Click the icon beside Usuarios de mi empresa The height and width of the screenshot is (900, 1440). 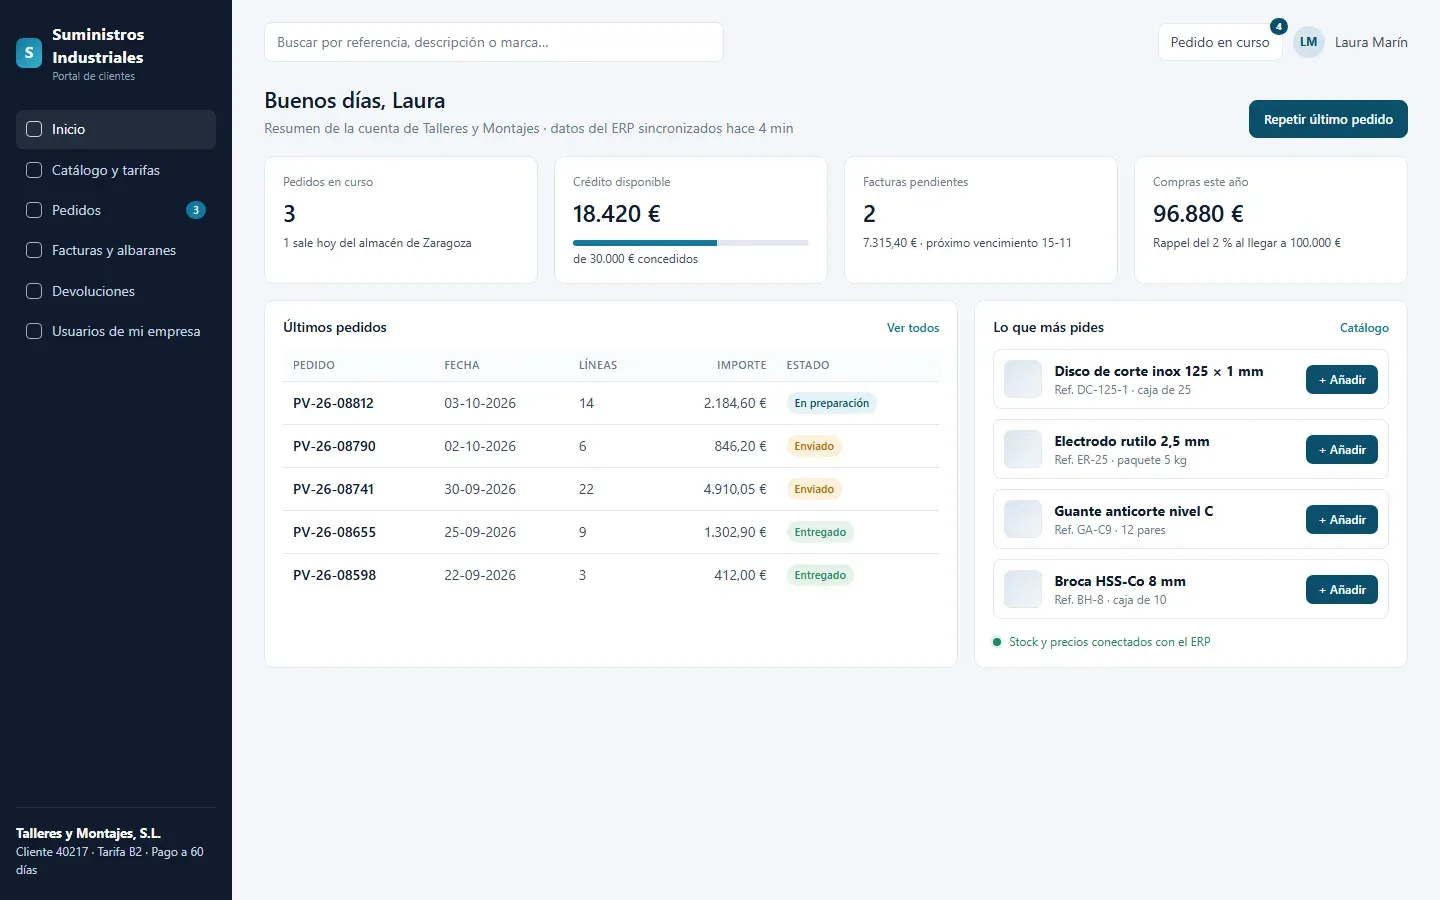click(34, 331)
